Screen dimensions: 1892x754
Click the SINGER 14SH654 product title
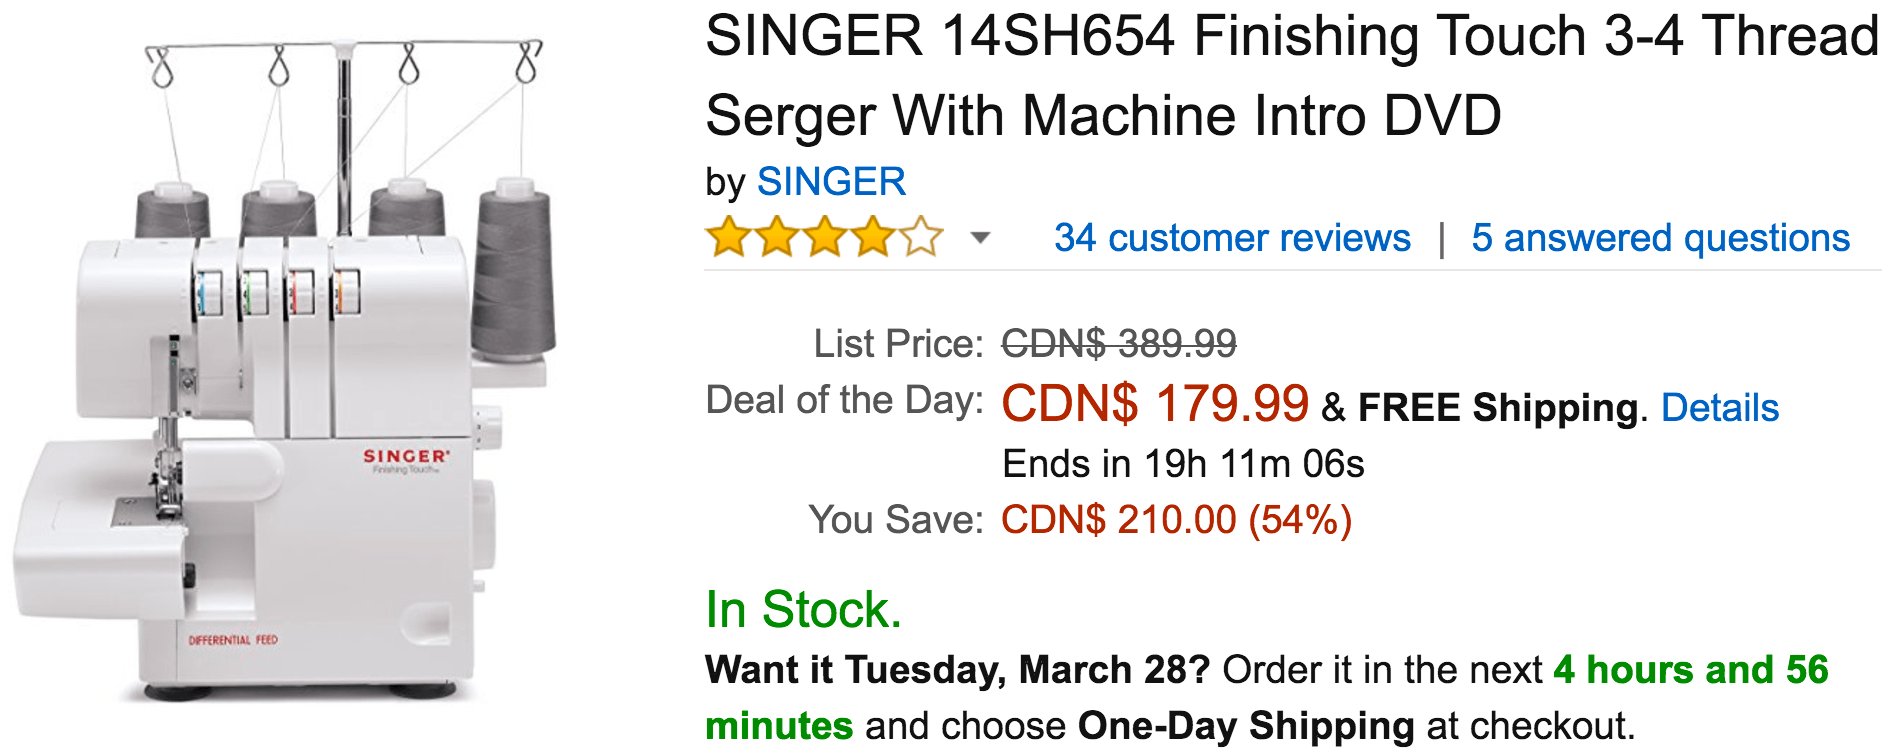(x=1292, y=76)
